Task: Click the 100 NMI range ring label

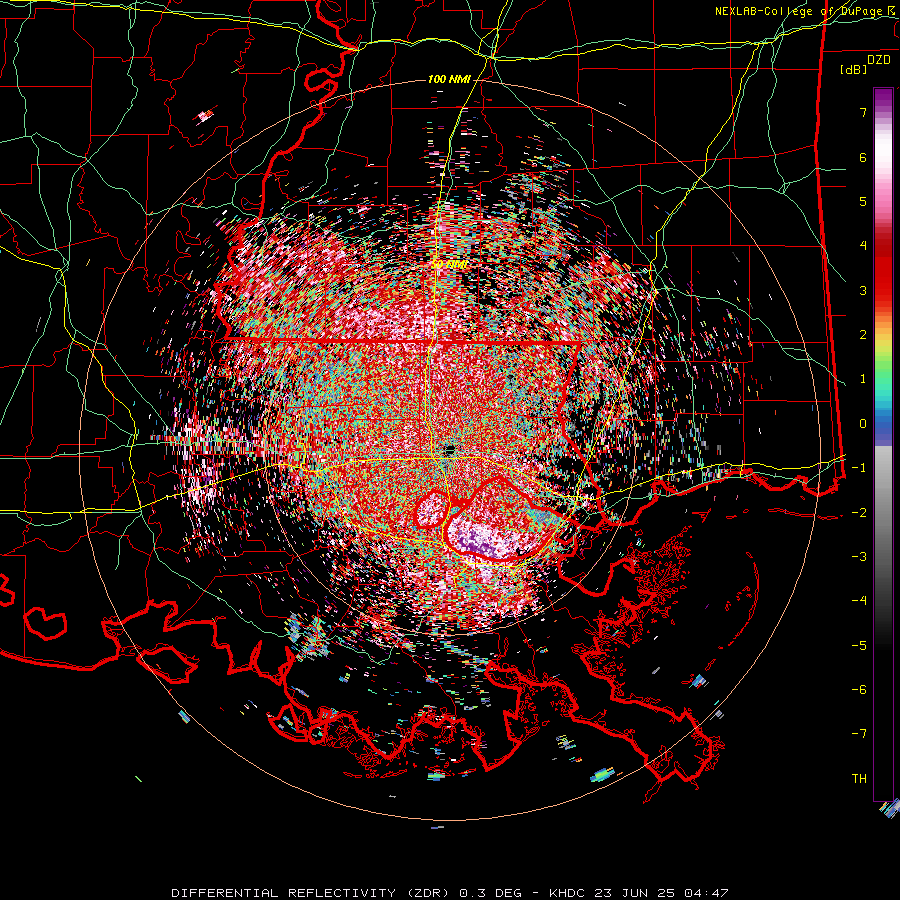Action: click(449, 79)
